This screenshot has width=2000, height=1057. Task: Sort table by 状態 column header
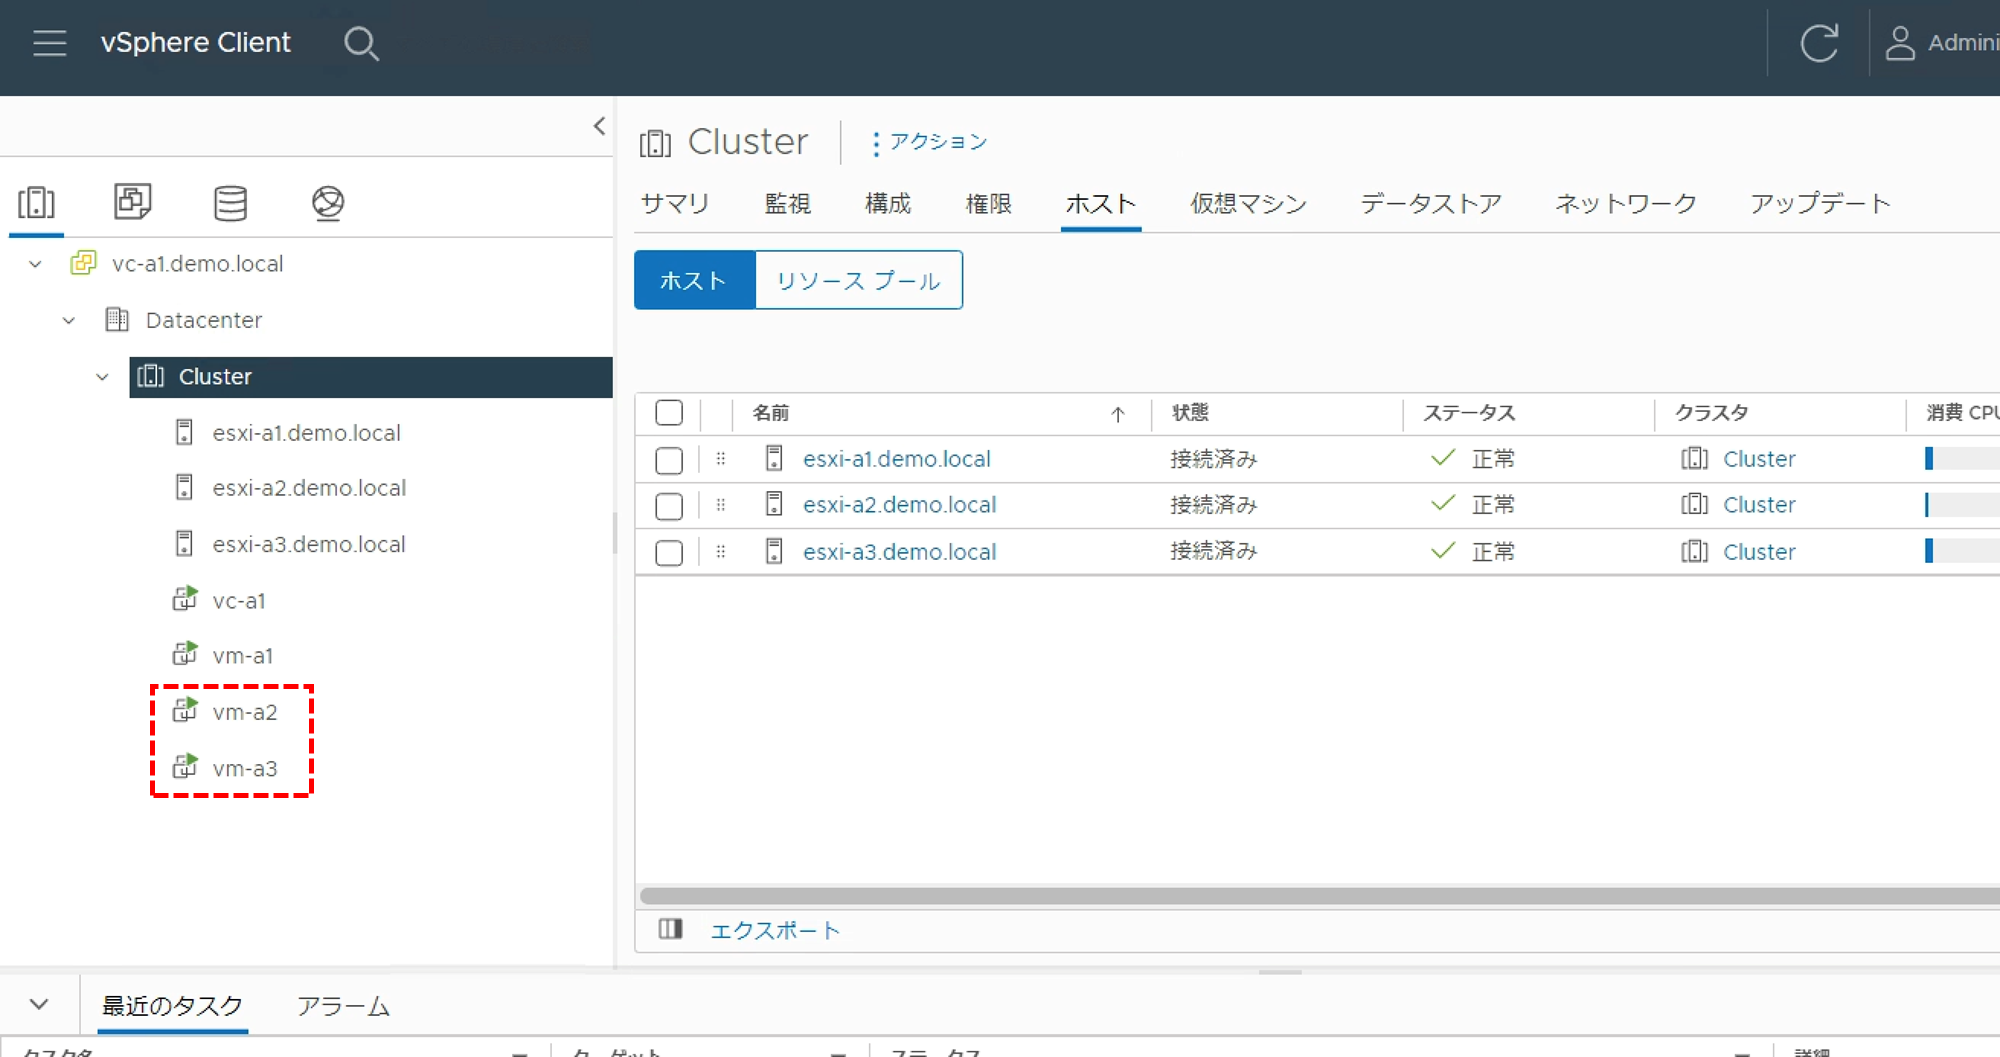pos(1190,413)
